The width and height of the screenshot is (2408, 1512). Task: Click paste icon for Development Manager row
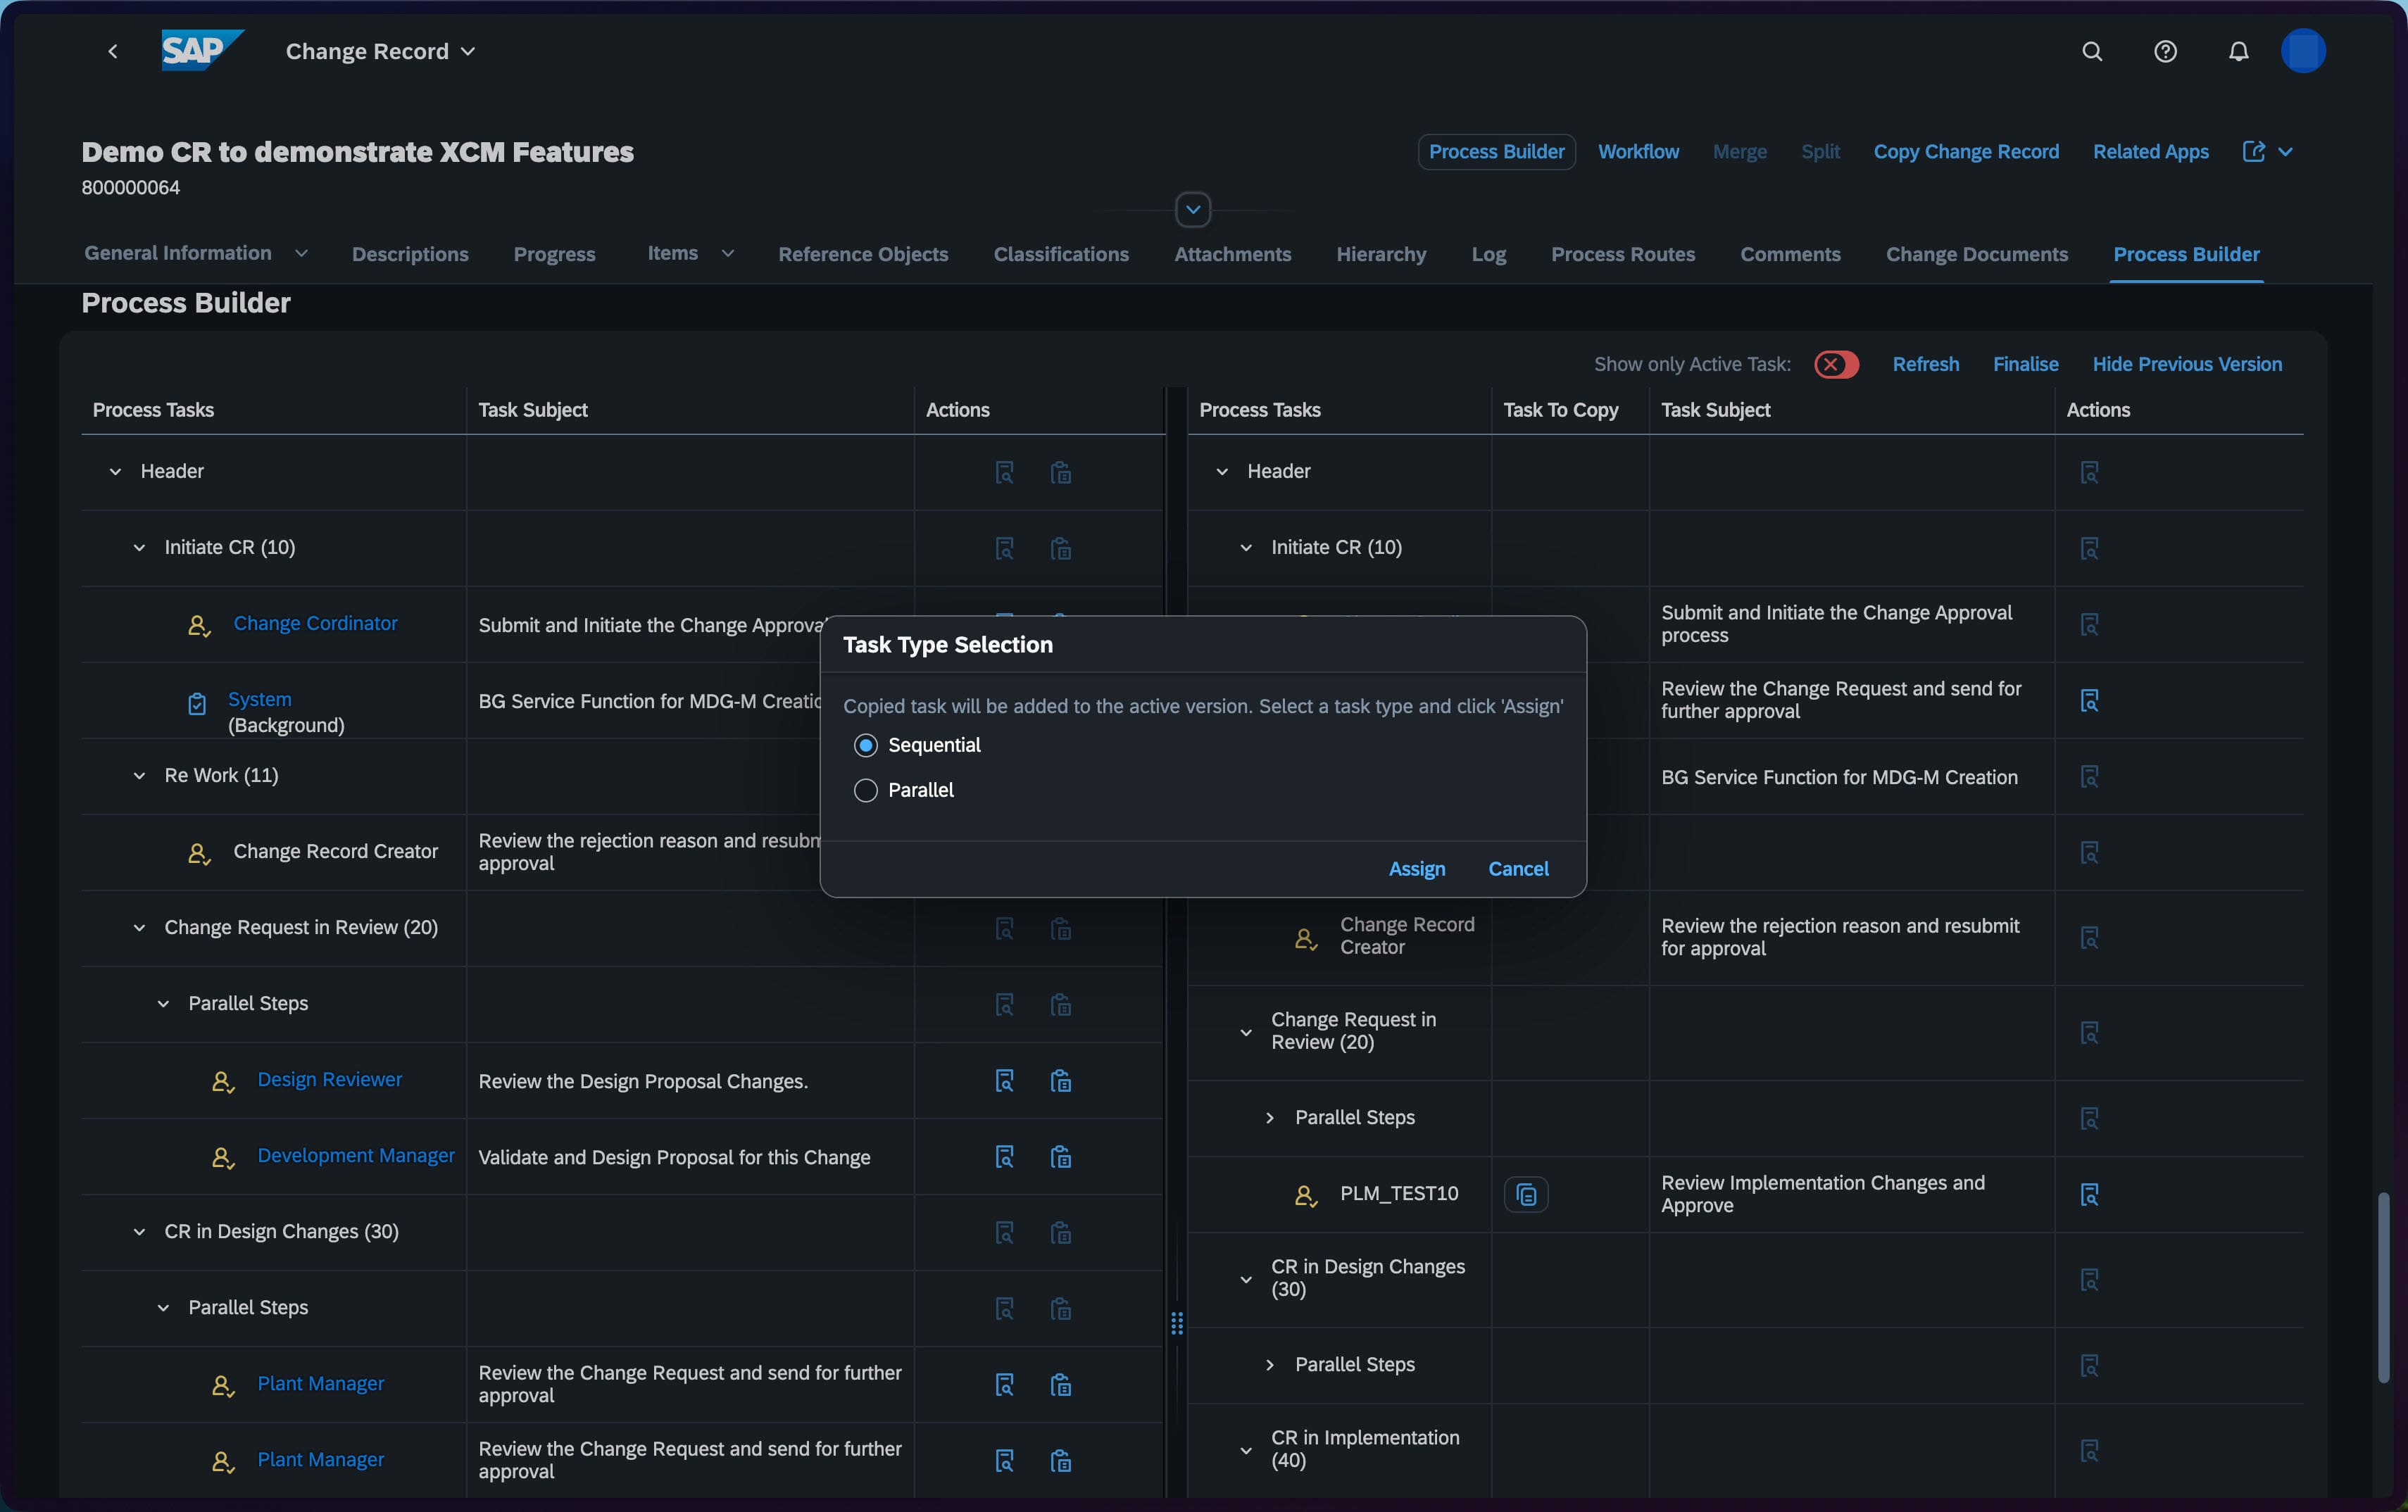[x=1061, y=1157]
